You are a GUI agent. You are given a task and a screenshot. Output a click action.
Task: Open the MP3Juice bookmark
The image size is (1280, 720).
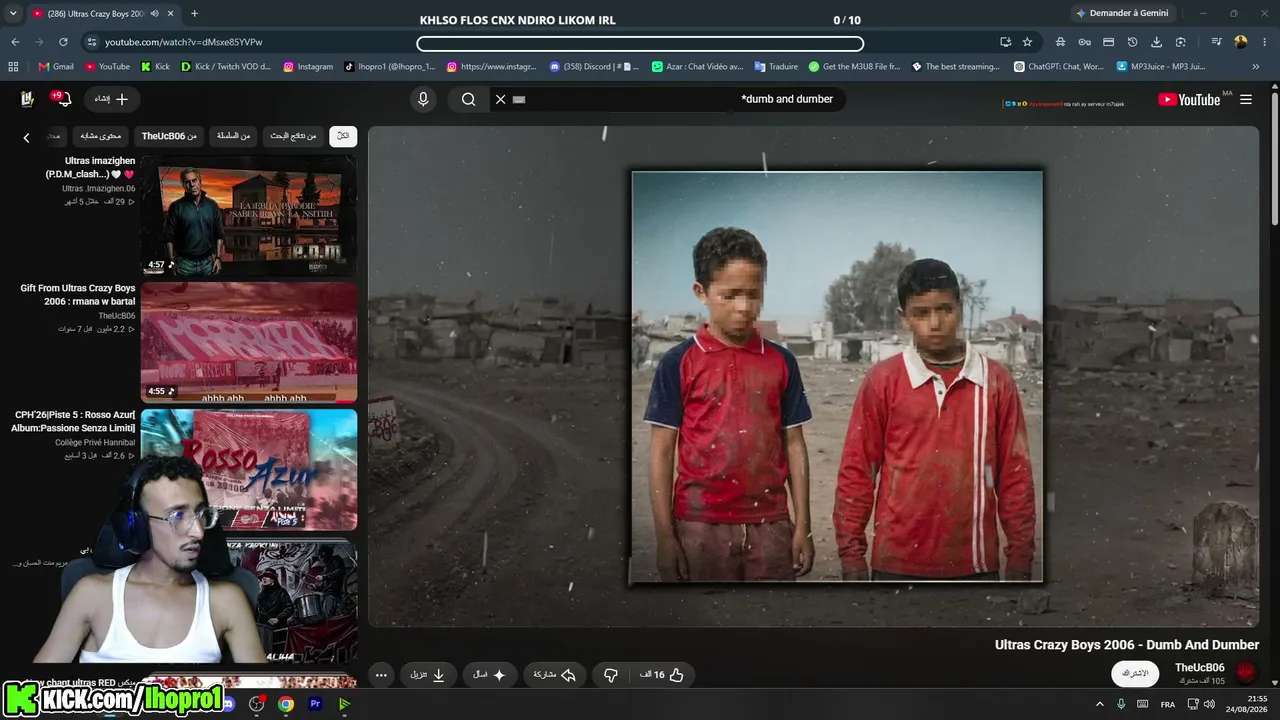tap(1160, 67)
